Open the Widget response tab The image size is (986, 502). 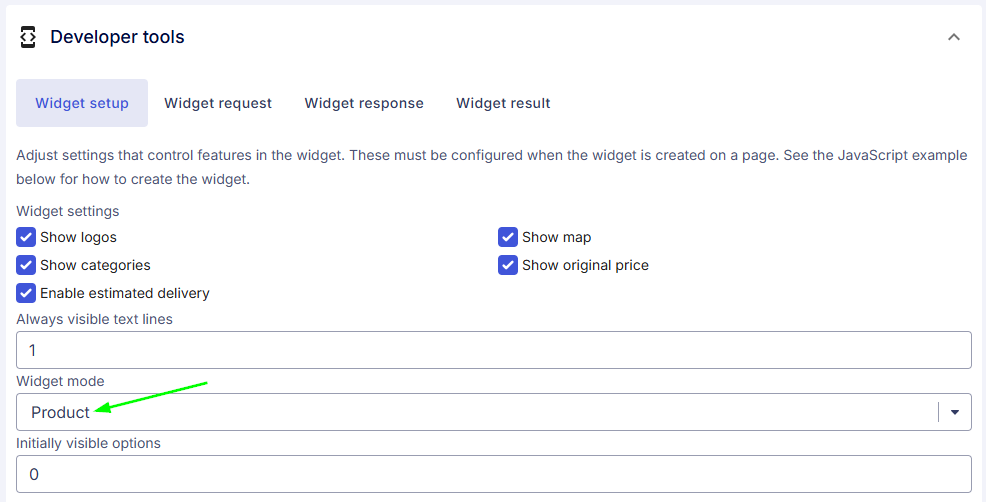pyautogui.click(x=364, y=103)
